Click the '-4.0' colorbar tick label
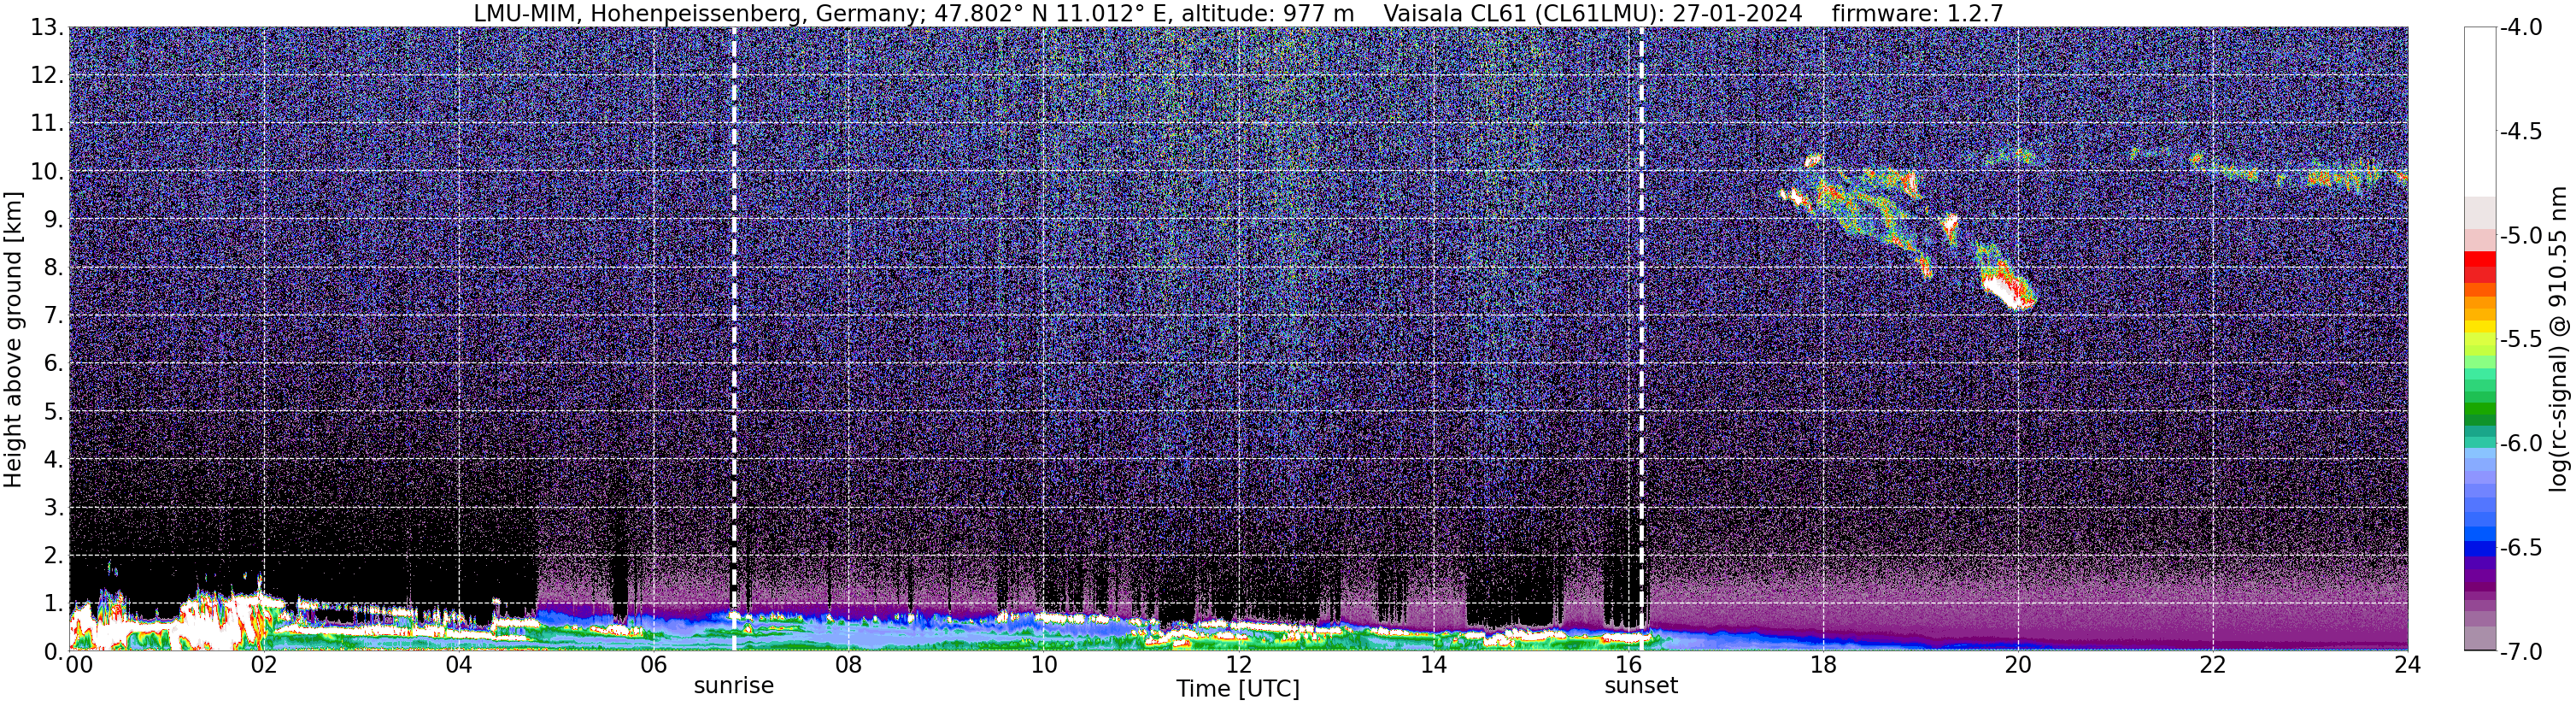 [x=2521, y=28]
